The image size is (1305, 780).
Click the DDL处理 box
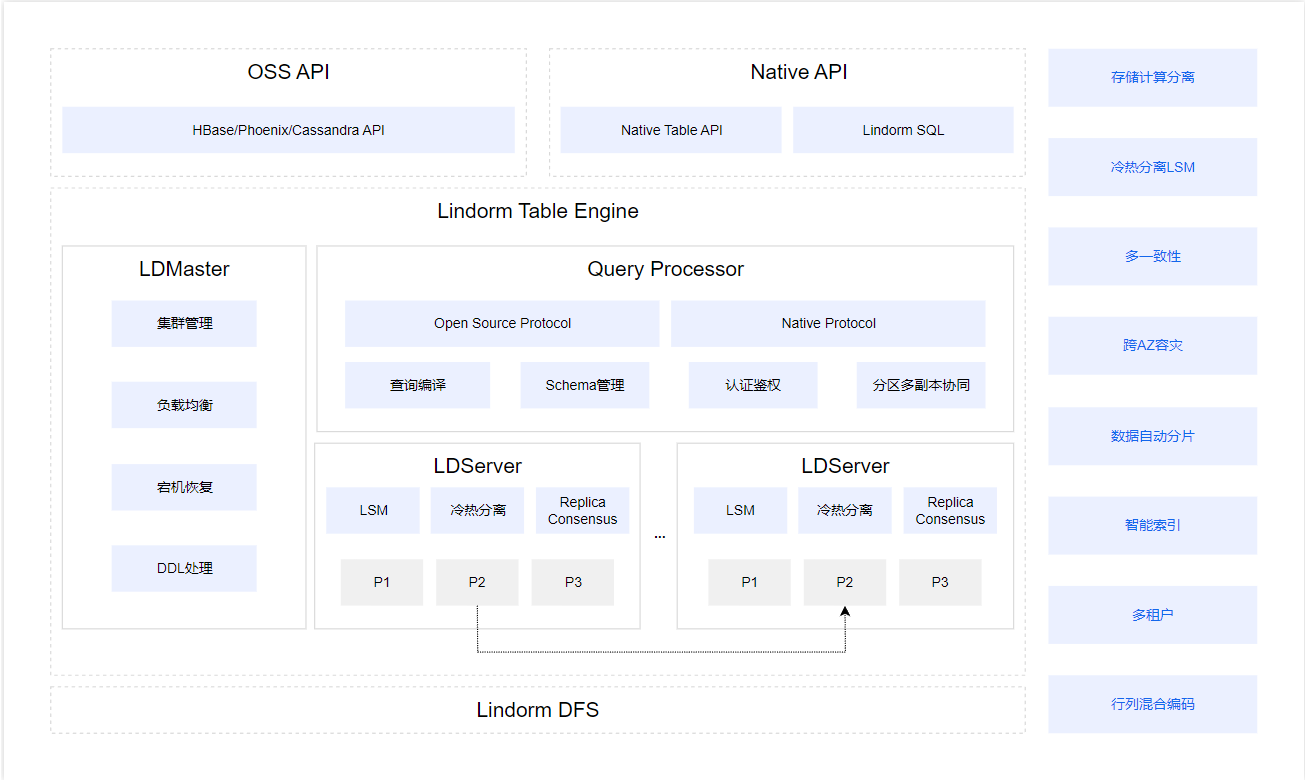[x=184, y=568]
